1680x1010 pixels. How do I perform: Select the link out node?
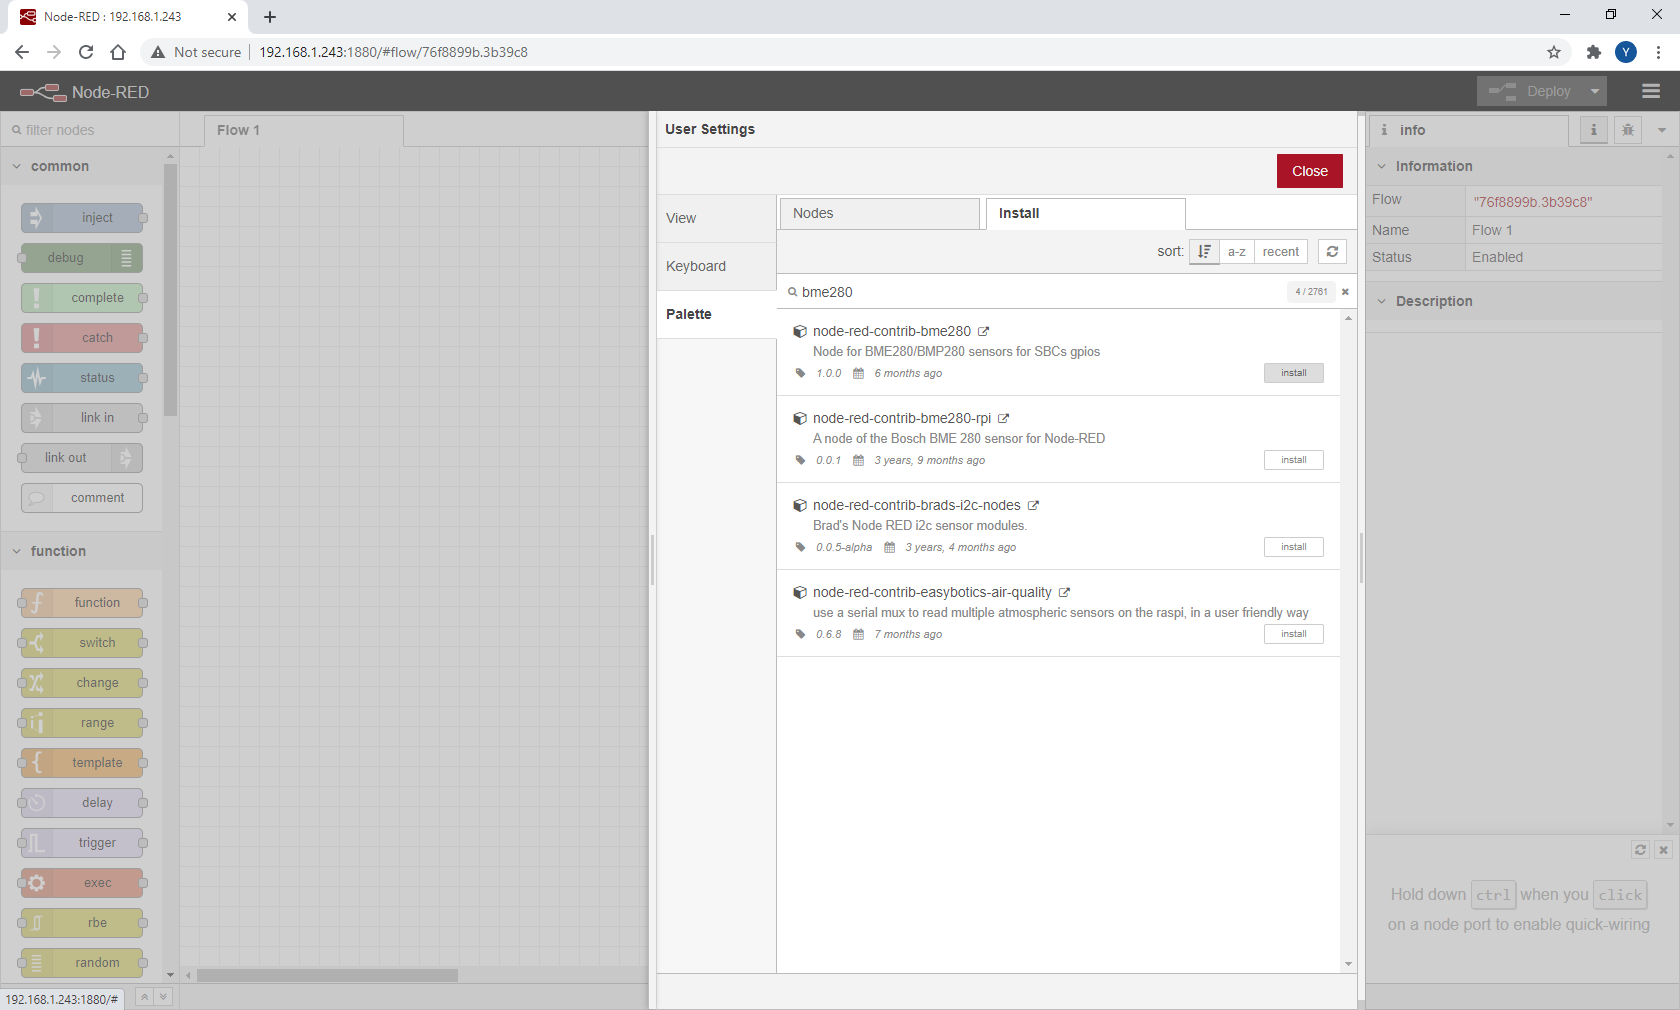82,458
